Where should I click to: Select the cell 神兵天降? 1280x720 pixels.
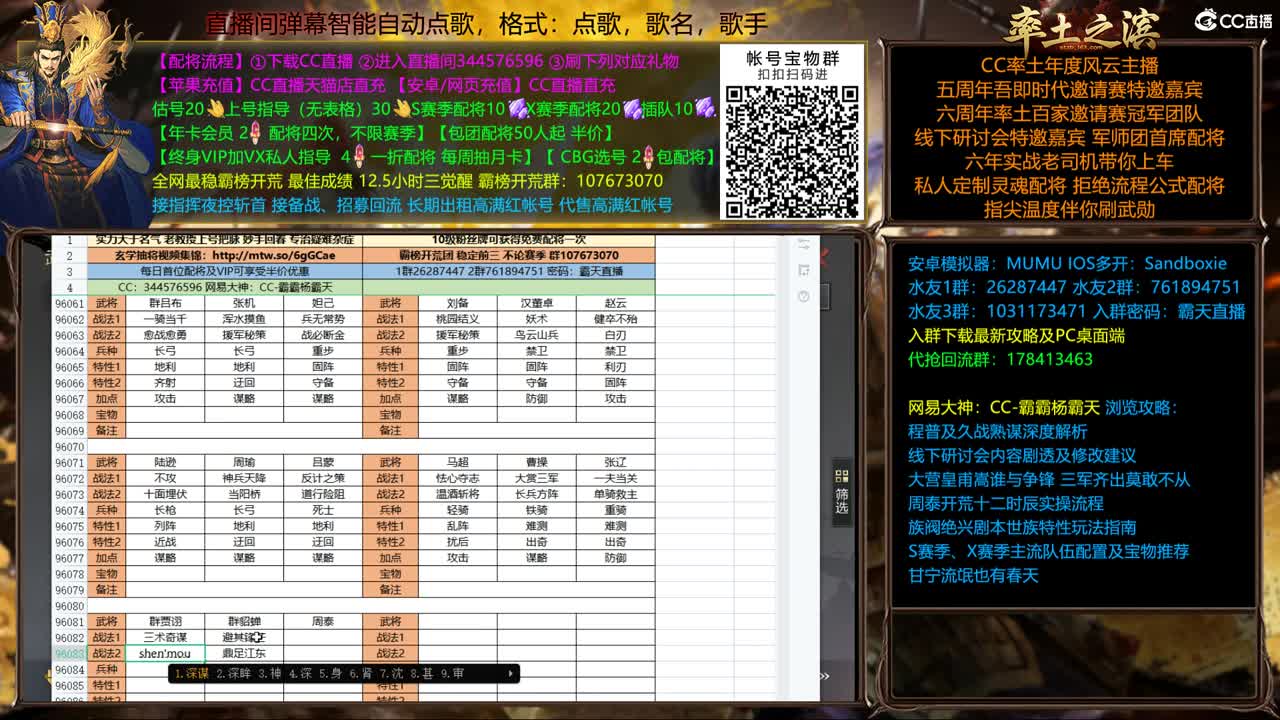tap(244, 478)
